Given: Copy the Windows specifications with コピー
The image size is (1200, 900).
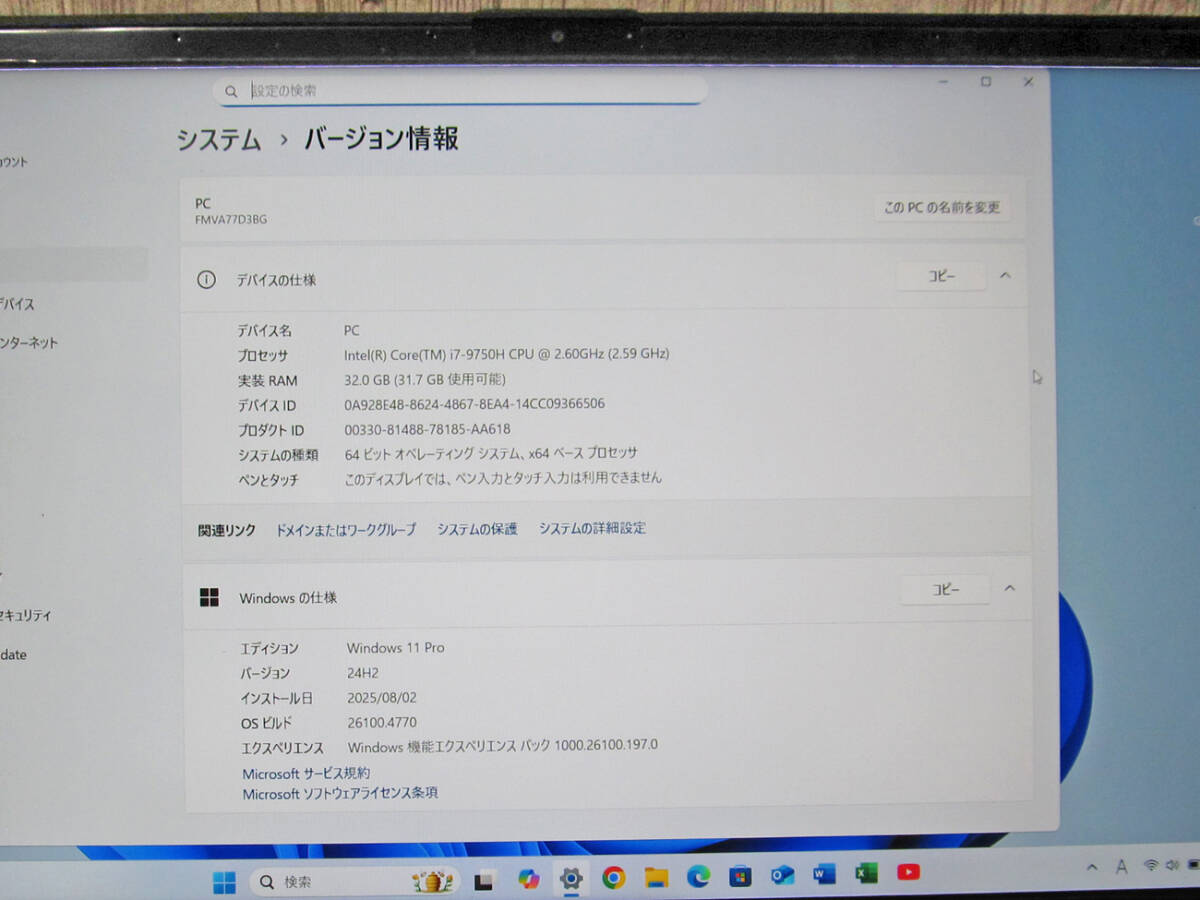Looking at the screenshot, I should [x=945, y=589].
